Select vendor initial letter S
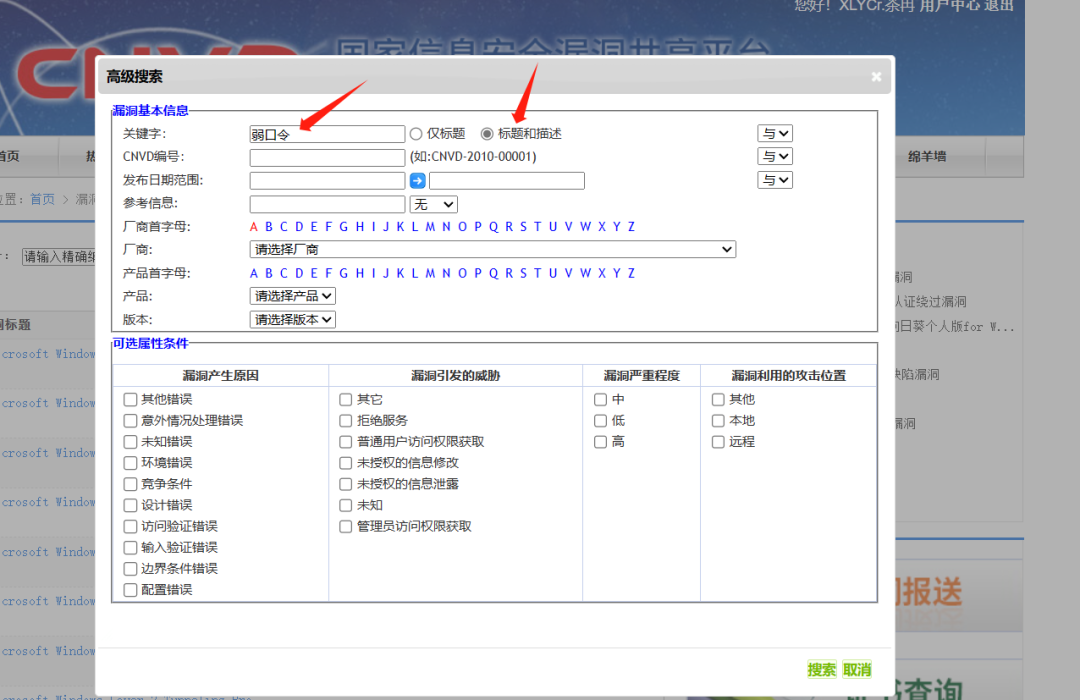The image size is (1080, 700). [x=523, y=227]
